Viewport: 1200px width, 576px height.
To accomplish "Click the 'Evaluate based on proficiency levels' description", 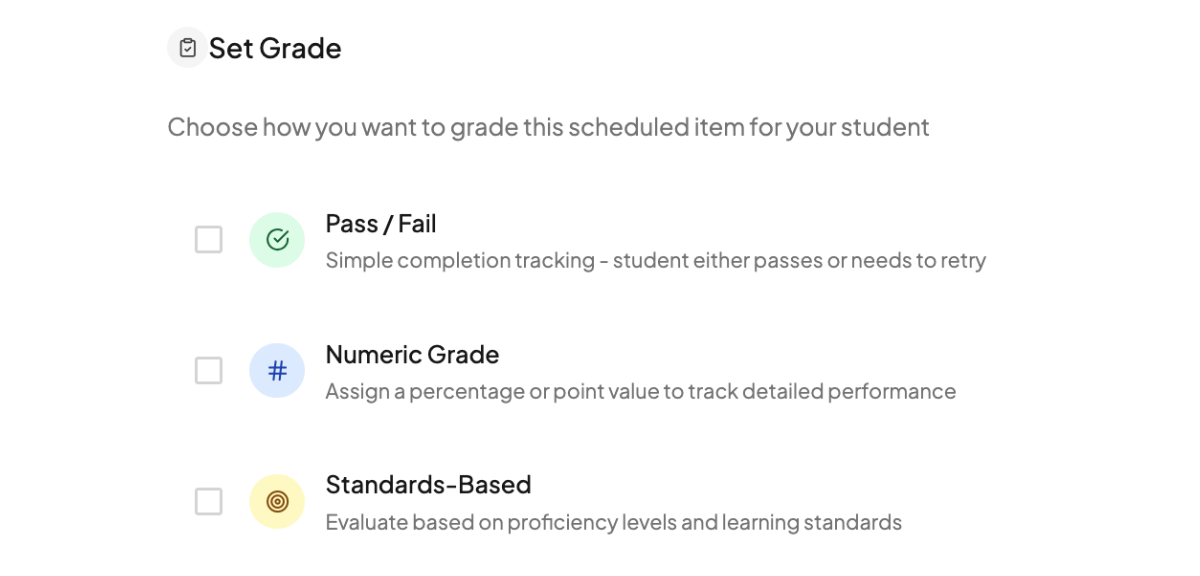I will (613, 523).
